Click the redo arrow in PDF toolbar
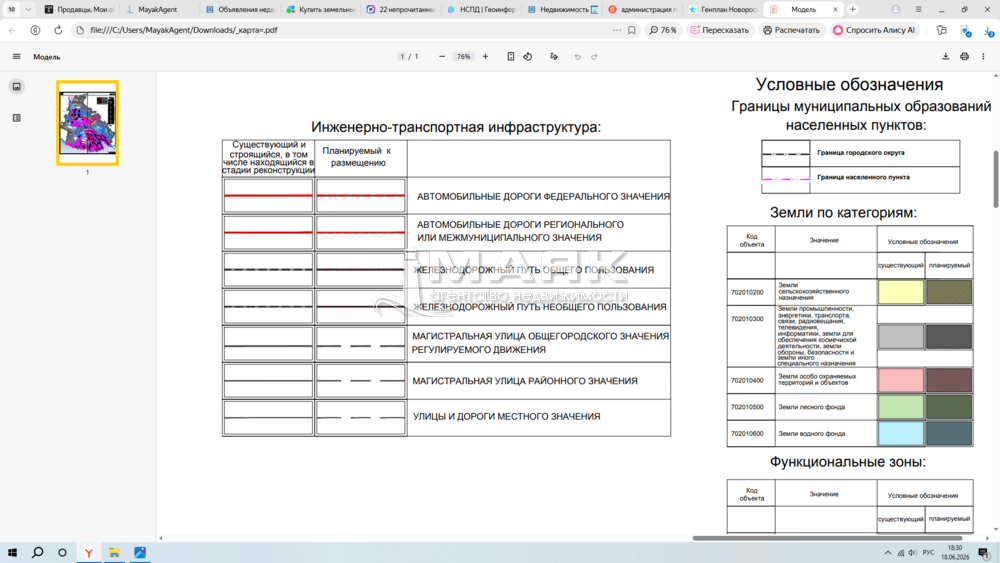The height and width of the screenshot is (563, 1000). [x=594, y=57]
